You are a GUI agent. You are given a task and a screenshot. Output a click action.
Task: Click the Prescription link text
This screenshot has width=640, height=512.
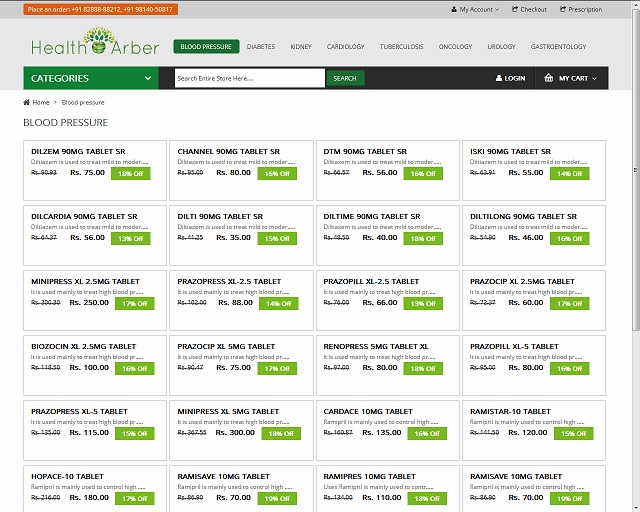click(x=585, y=9)
